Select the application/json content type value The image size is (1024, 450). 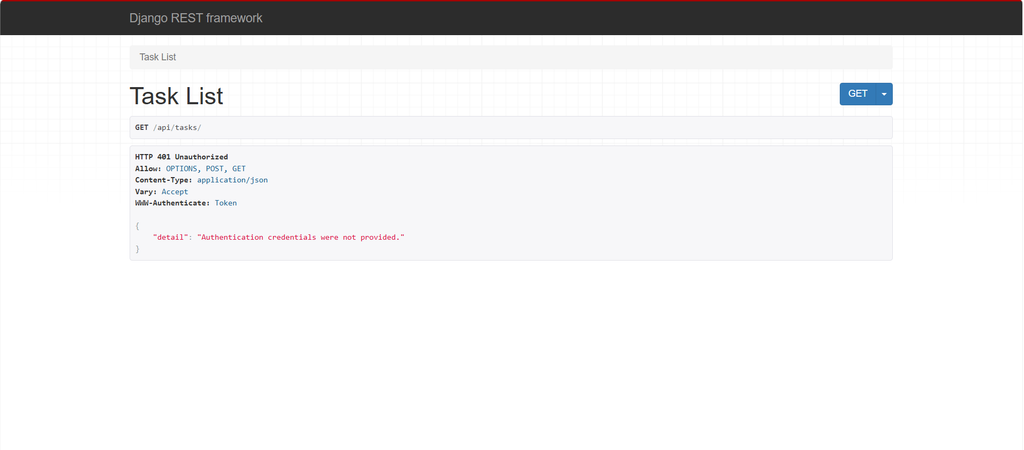click(x=232, y=180)
